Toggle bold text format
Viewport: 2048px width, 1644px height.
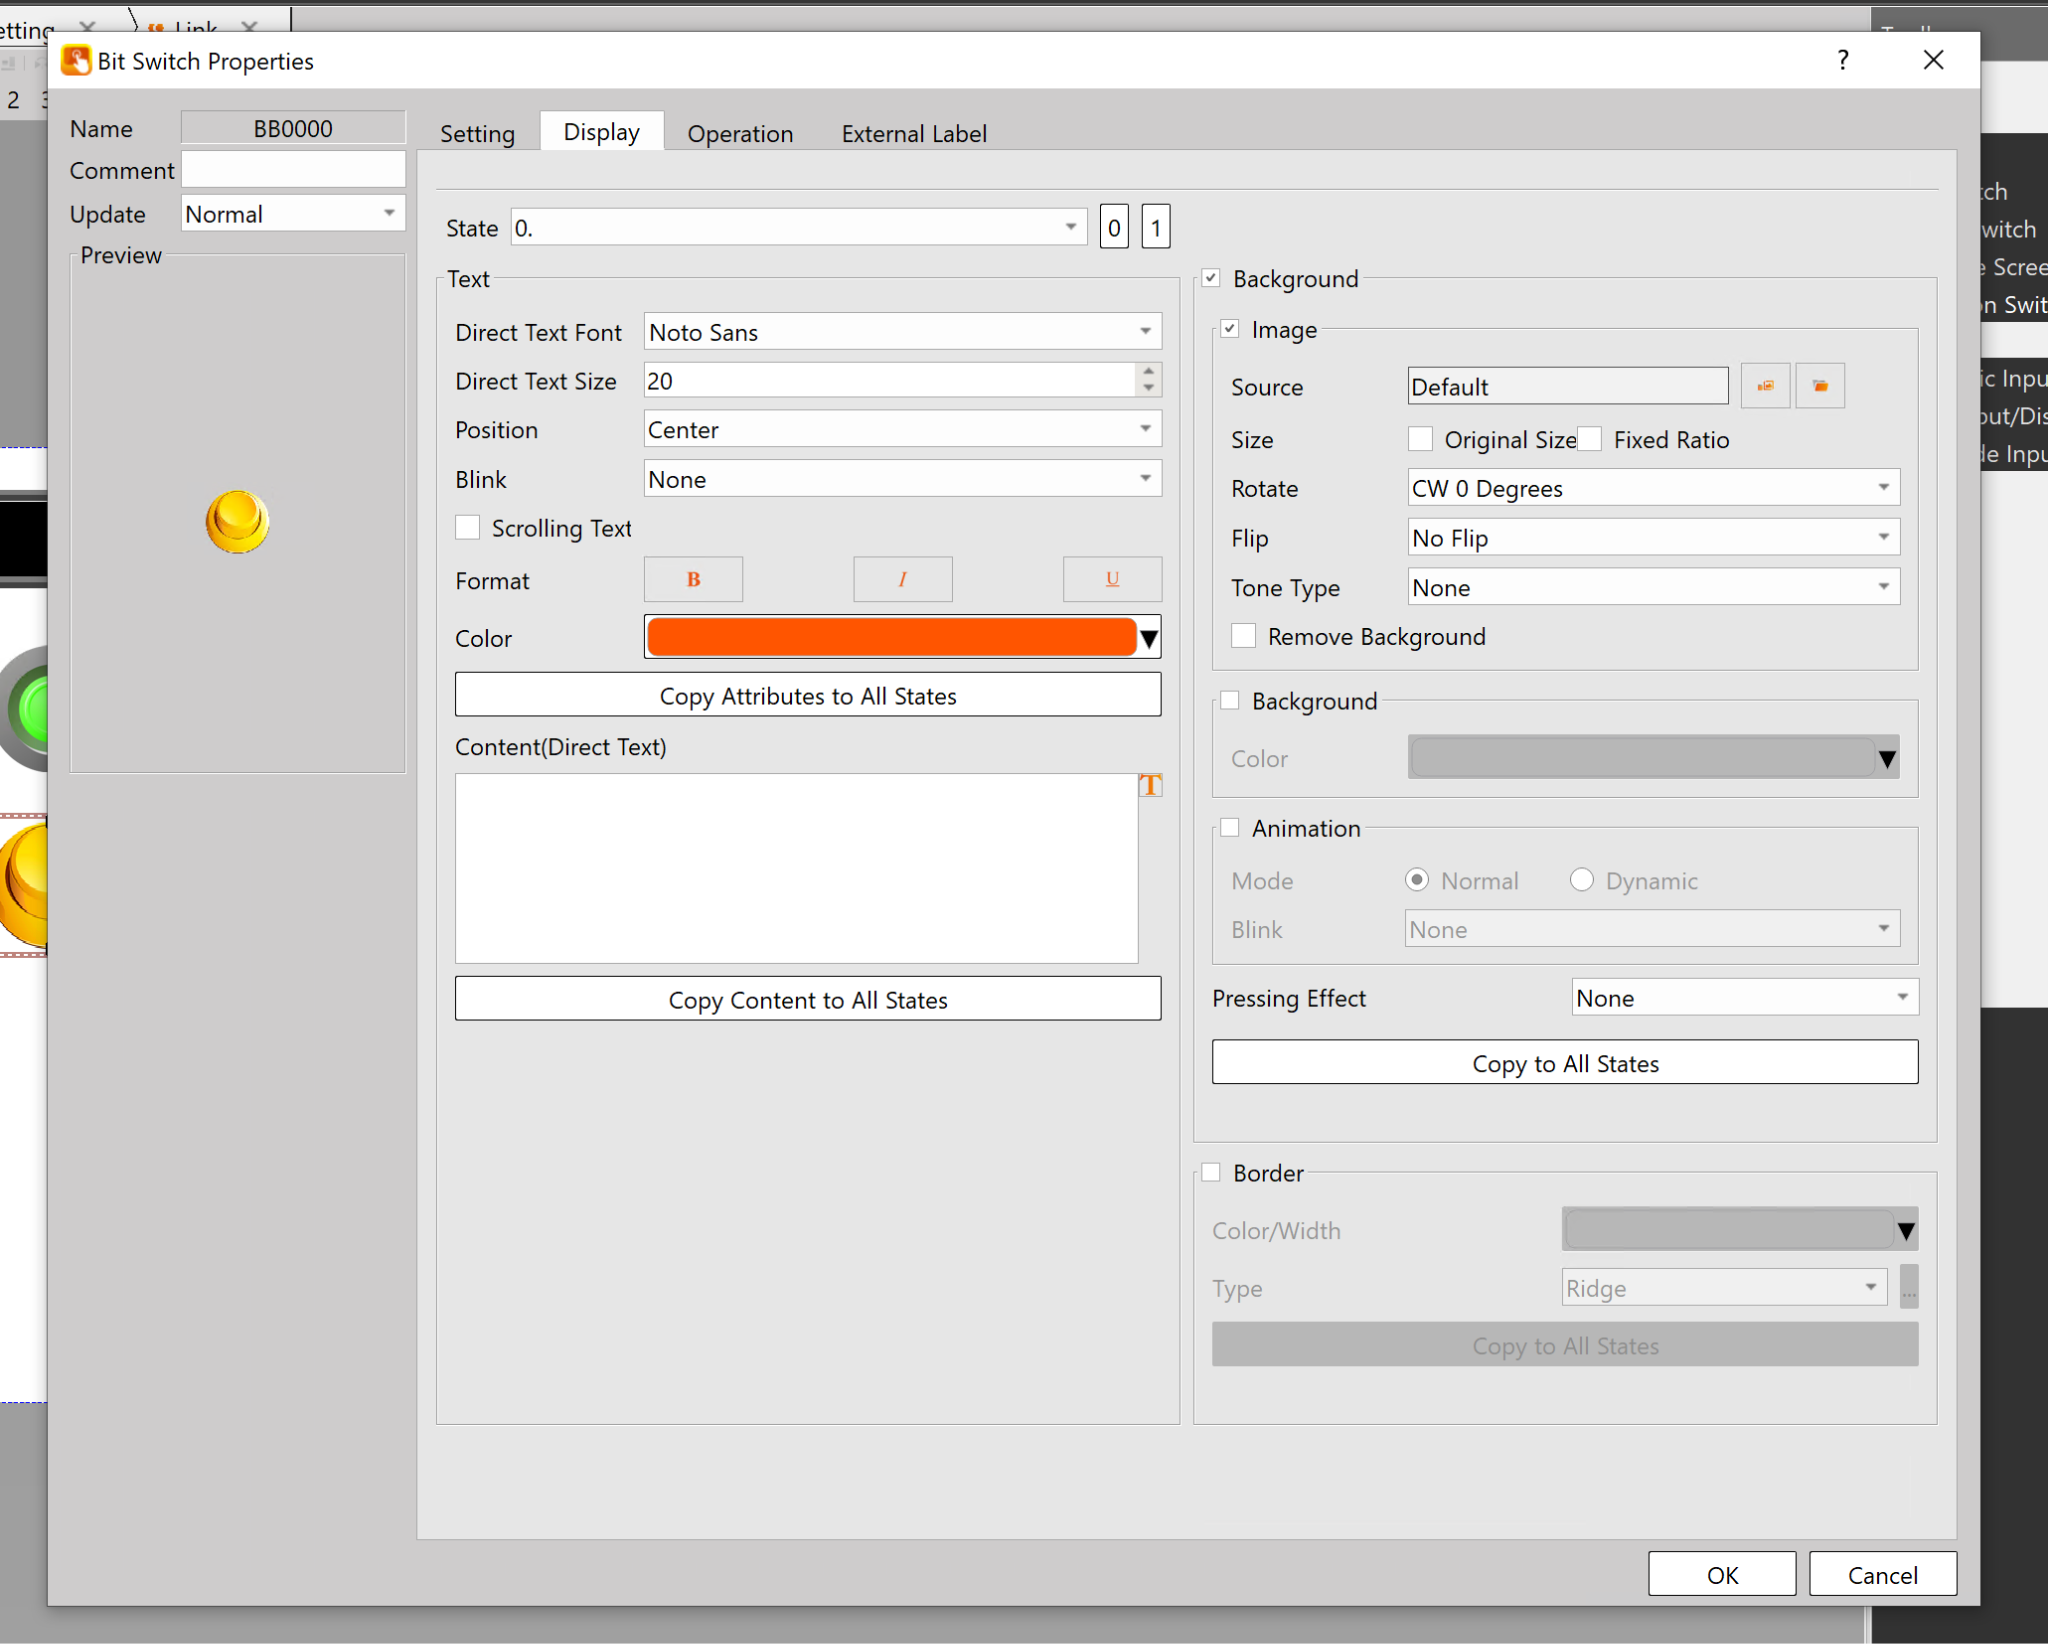693,579
